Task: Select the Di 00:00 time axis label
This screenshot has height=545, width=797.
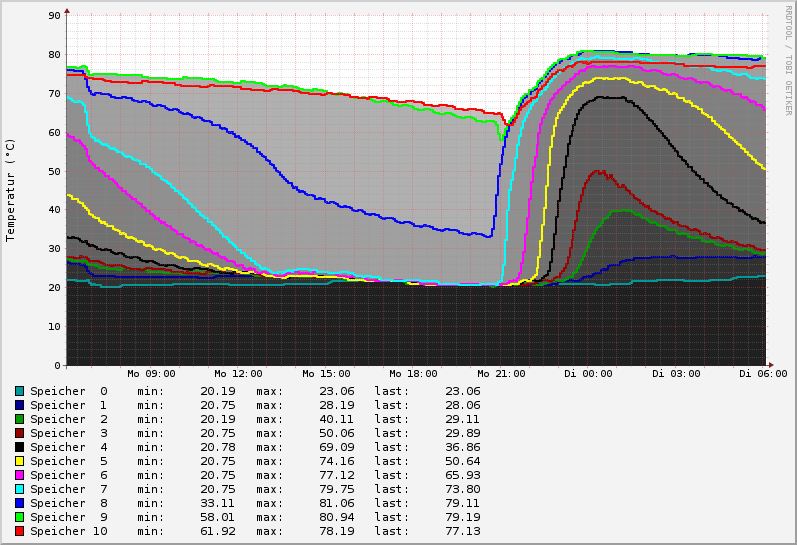Action: pyautogui.click(x=589, y=374)
